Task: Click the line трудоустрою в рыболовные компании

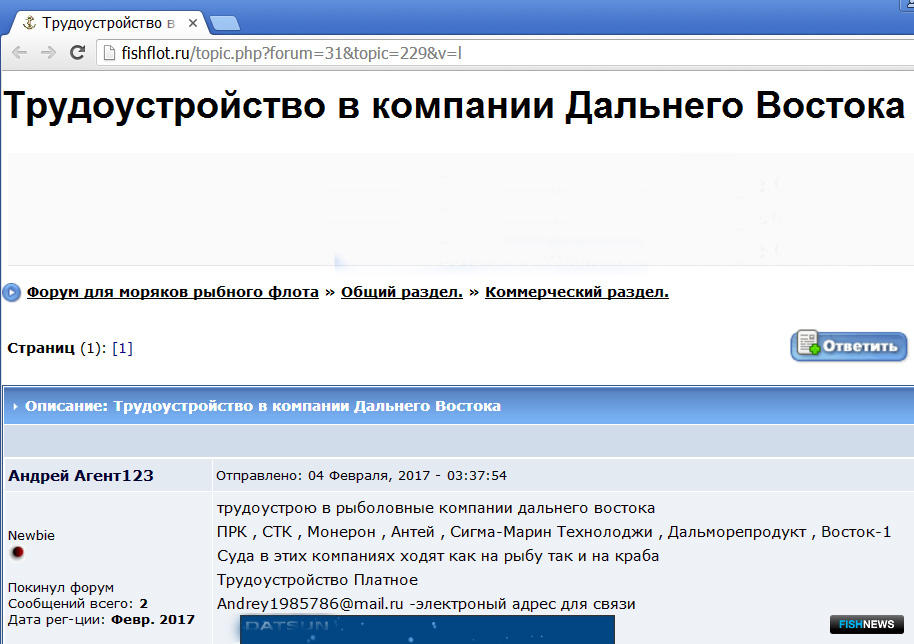Action: pyautogui.click(x=436, y=508)
